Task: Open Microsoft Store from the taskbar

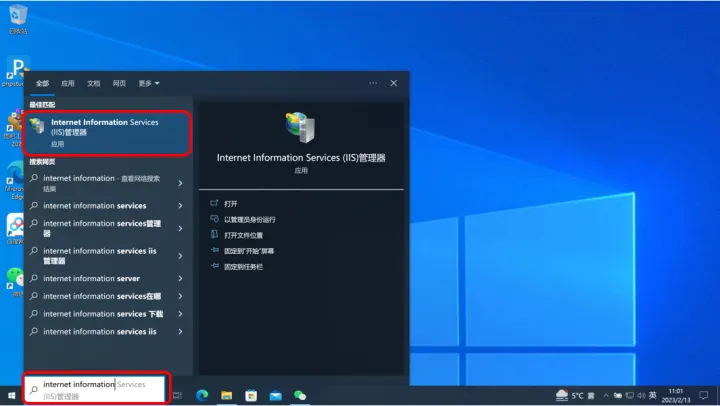Action: (251, 395)
